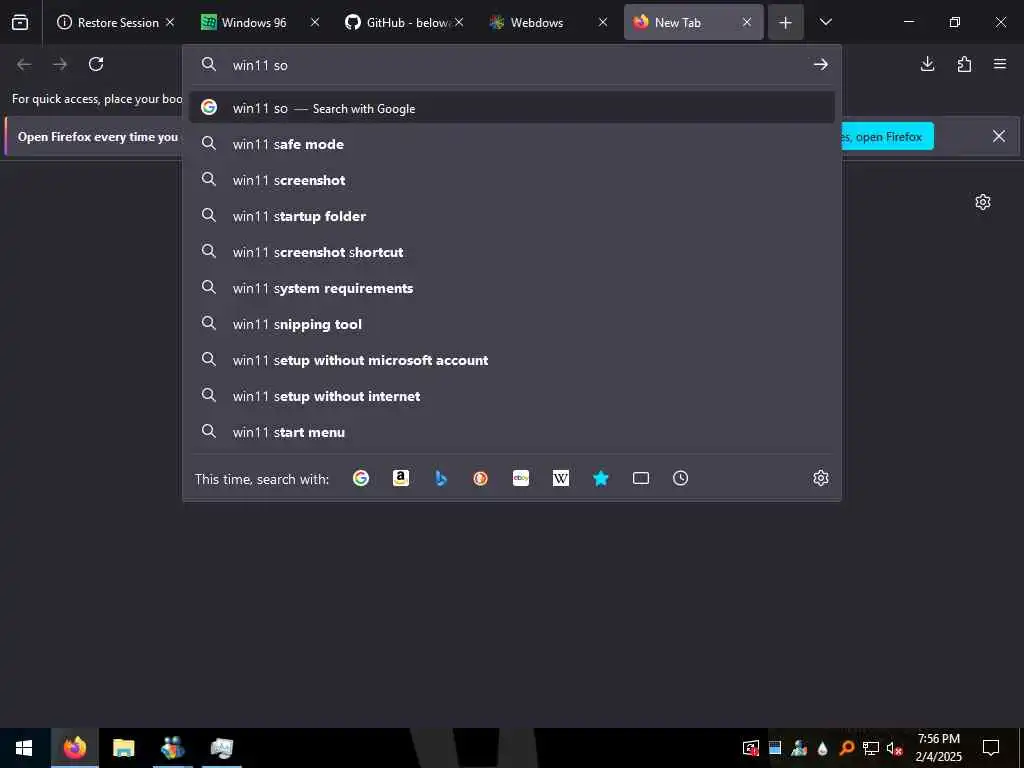The width and height of the screenshot is (1024, 768).
Task: Open the Extensions puzzle icon
Action: click(964, 64)
